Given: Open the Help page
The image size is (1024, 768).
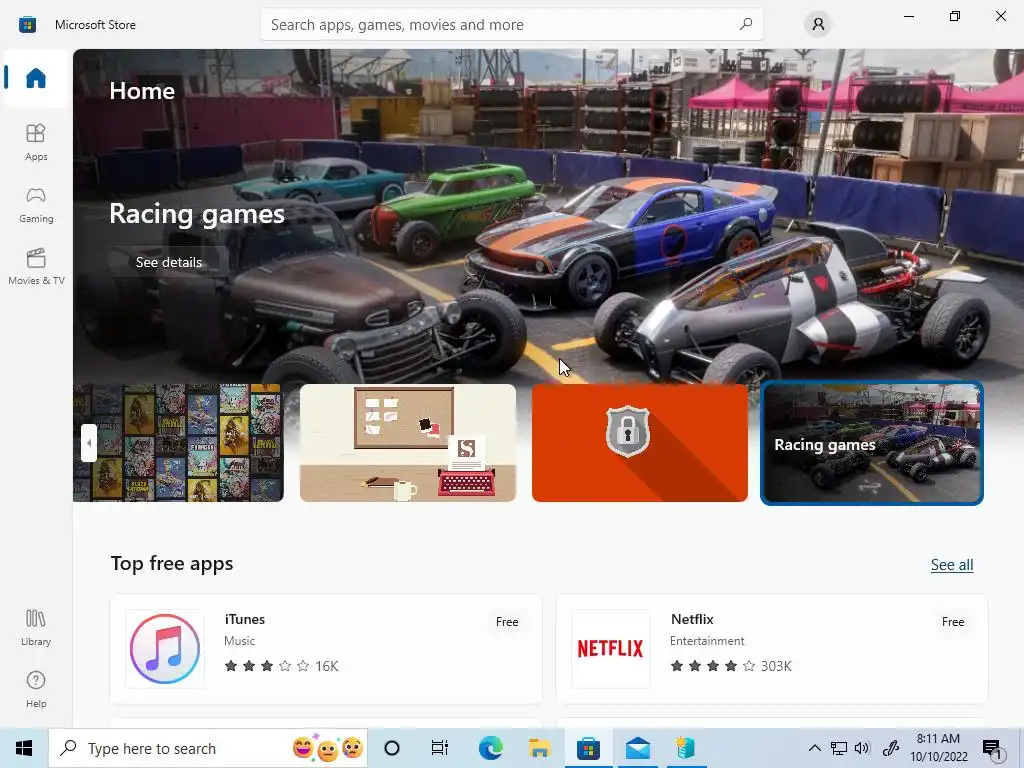Looking at the screenshot, I should [36, 690].
